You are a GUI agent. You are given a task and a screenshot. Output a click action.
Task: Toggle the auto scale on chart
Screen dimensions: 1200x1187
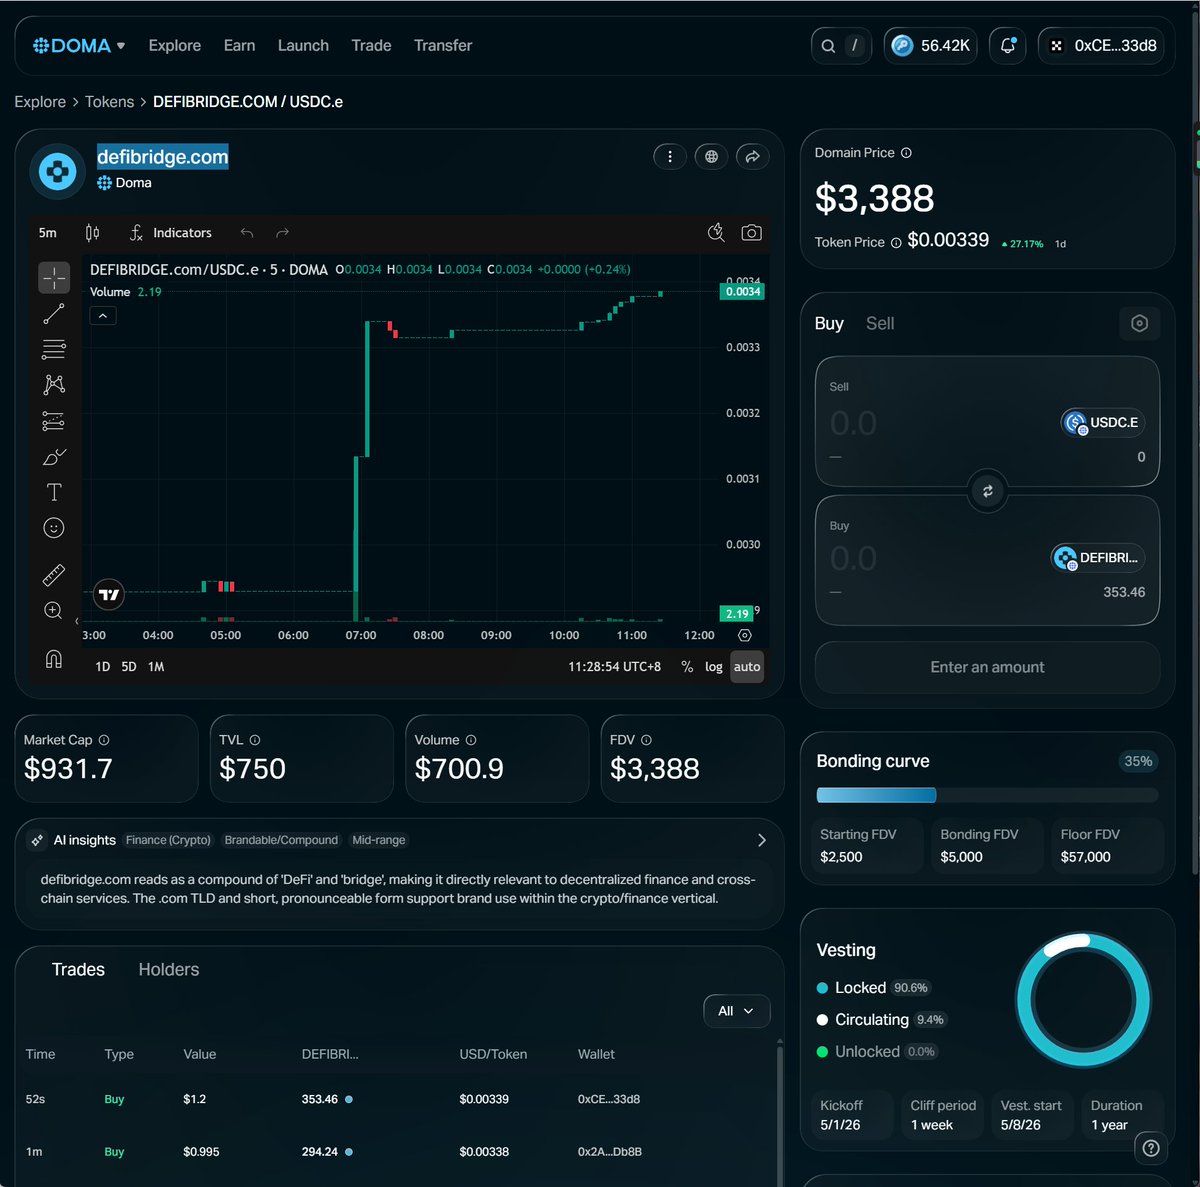coord(747,667)
